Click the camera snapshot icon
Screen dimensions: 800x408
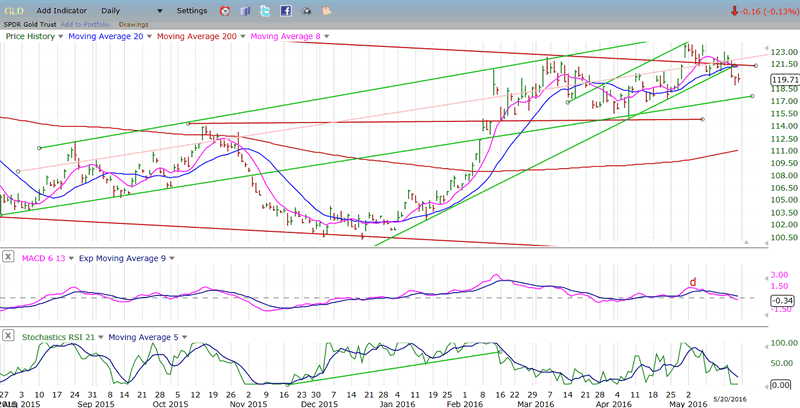pyautogui.click(x=306, y=11)
